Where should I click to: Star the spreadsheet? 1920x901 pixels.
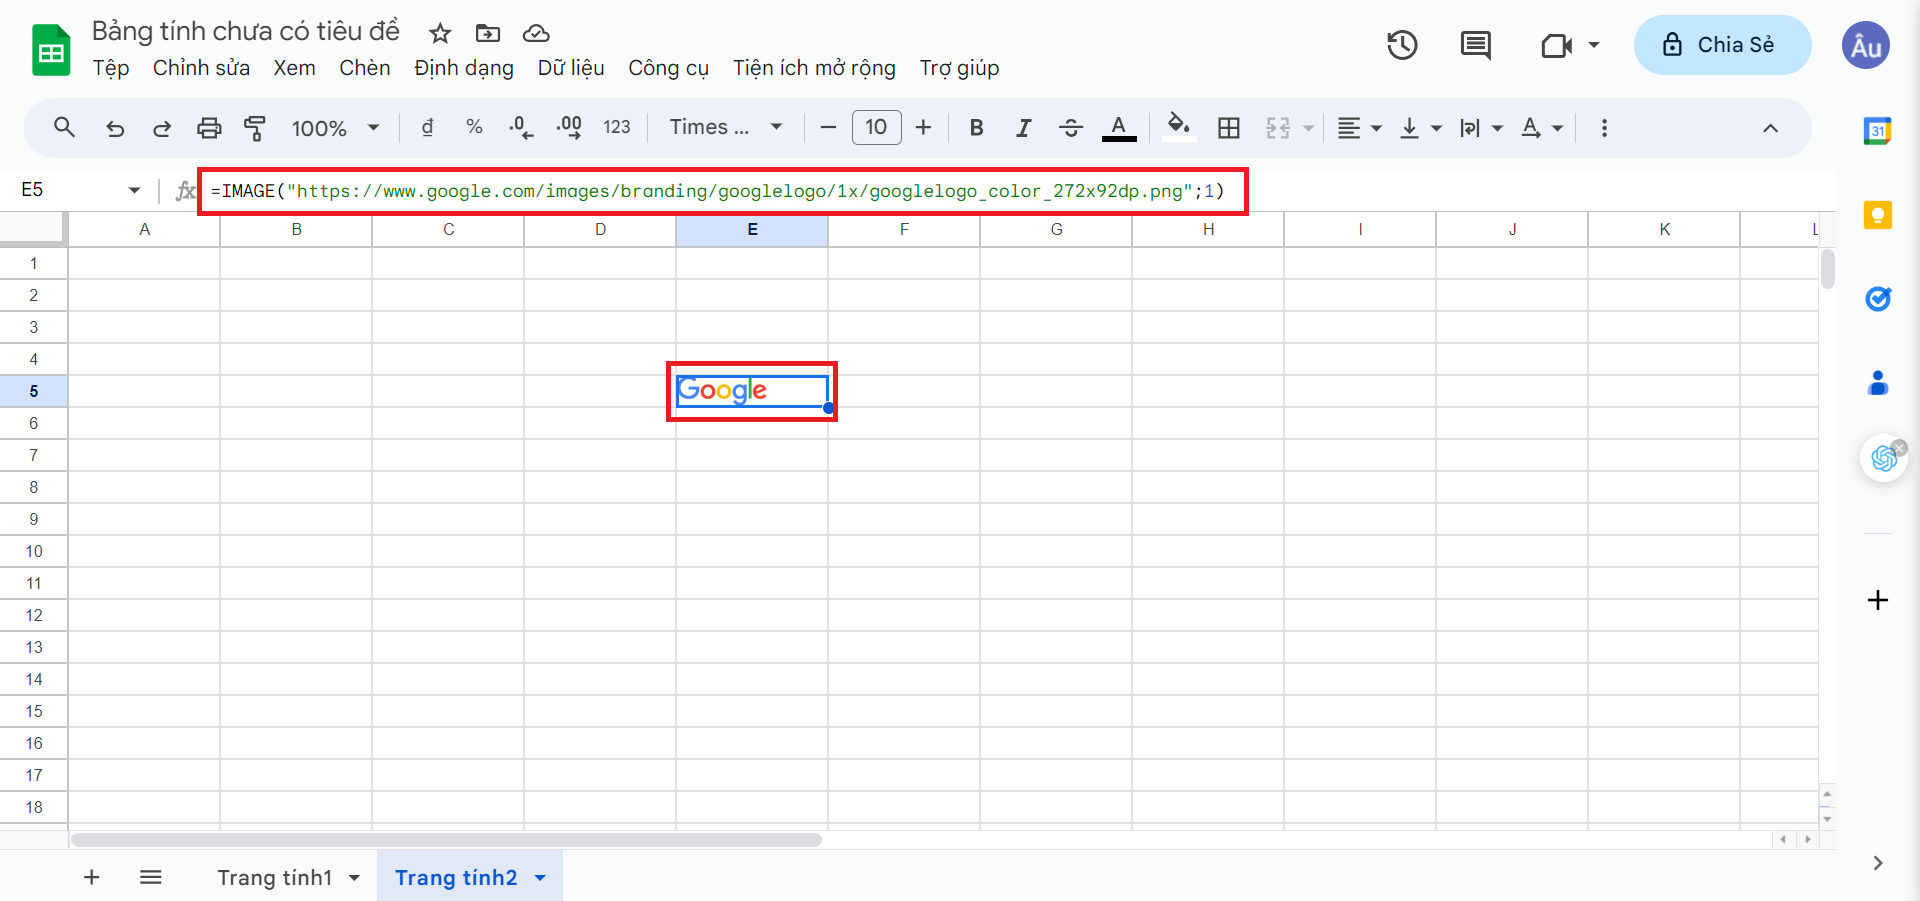click(440, 34)
